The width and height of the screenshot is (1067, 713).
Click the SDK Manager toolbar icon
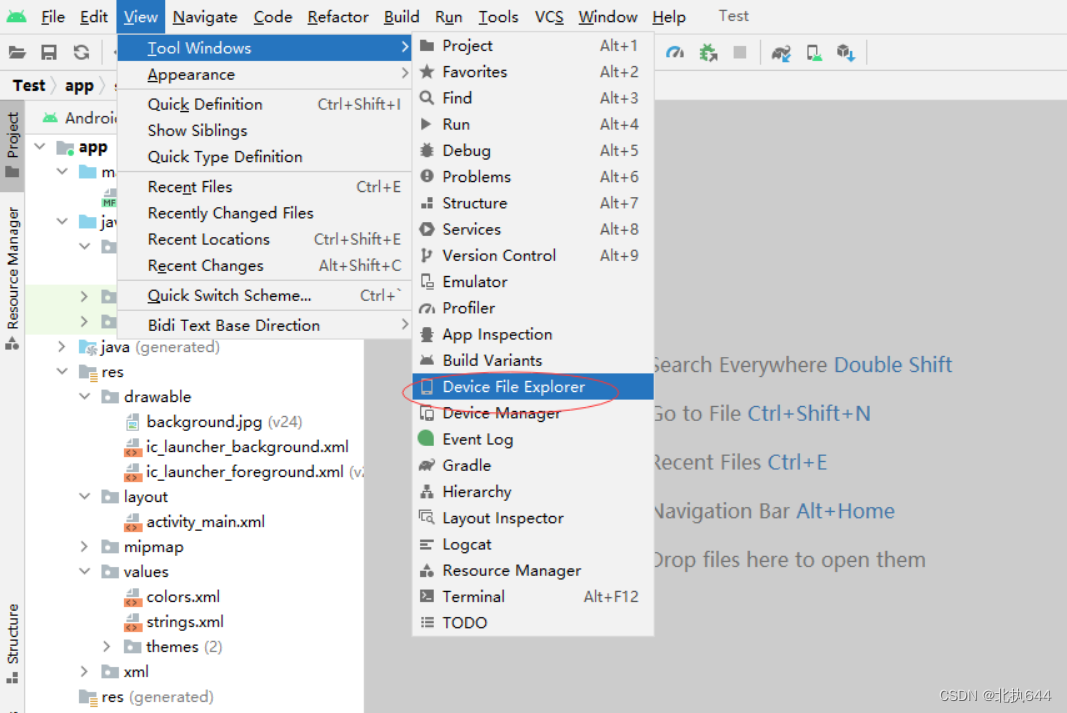[846, 52]
